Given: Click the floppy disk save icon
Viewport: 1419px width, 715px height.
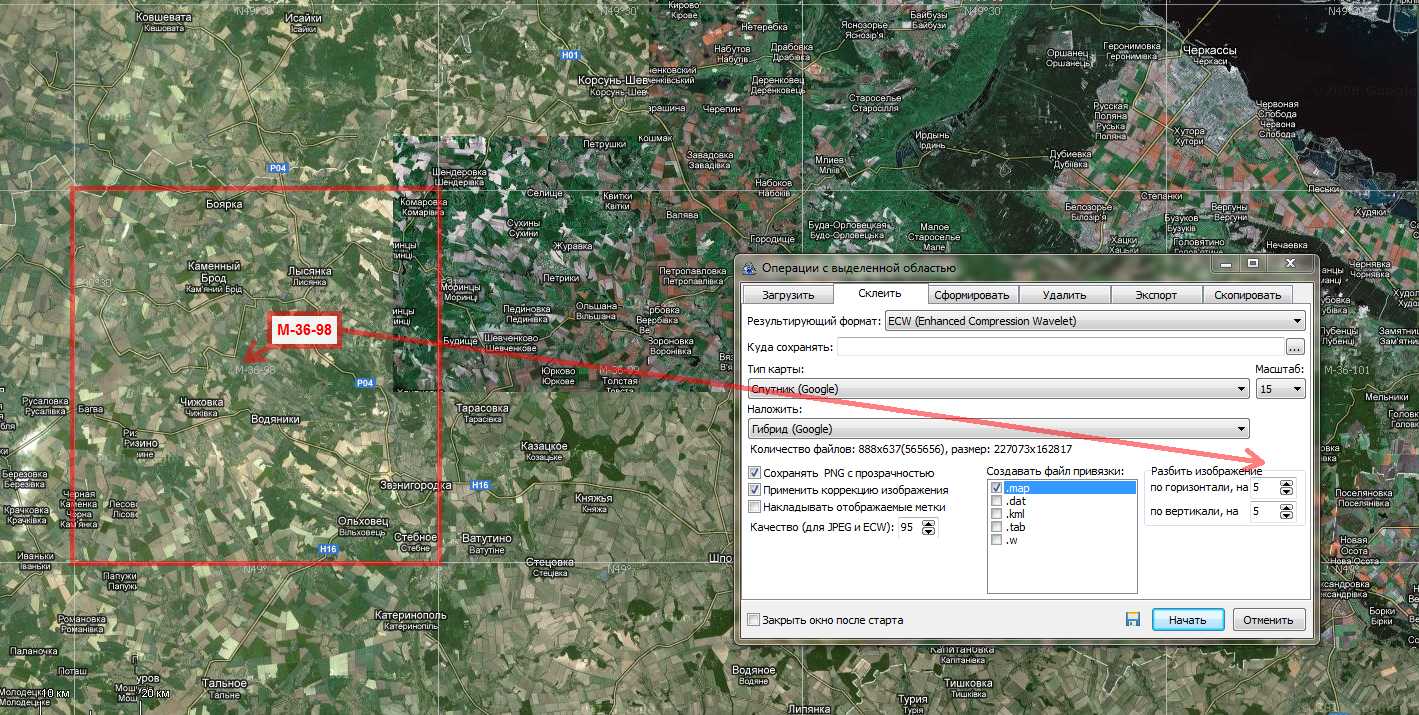Looking at the screenshot, I should click(1132, 620).
